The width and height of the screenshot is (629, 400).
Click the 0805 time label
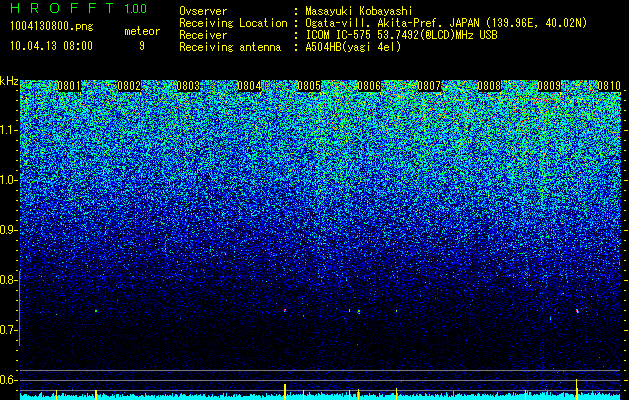coord(309,86)
